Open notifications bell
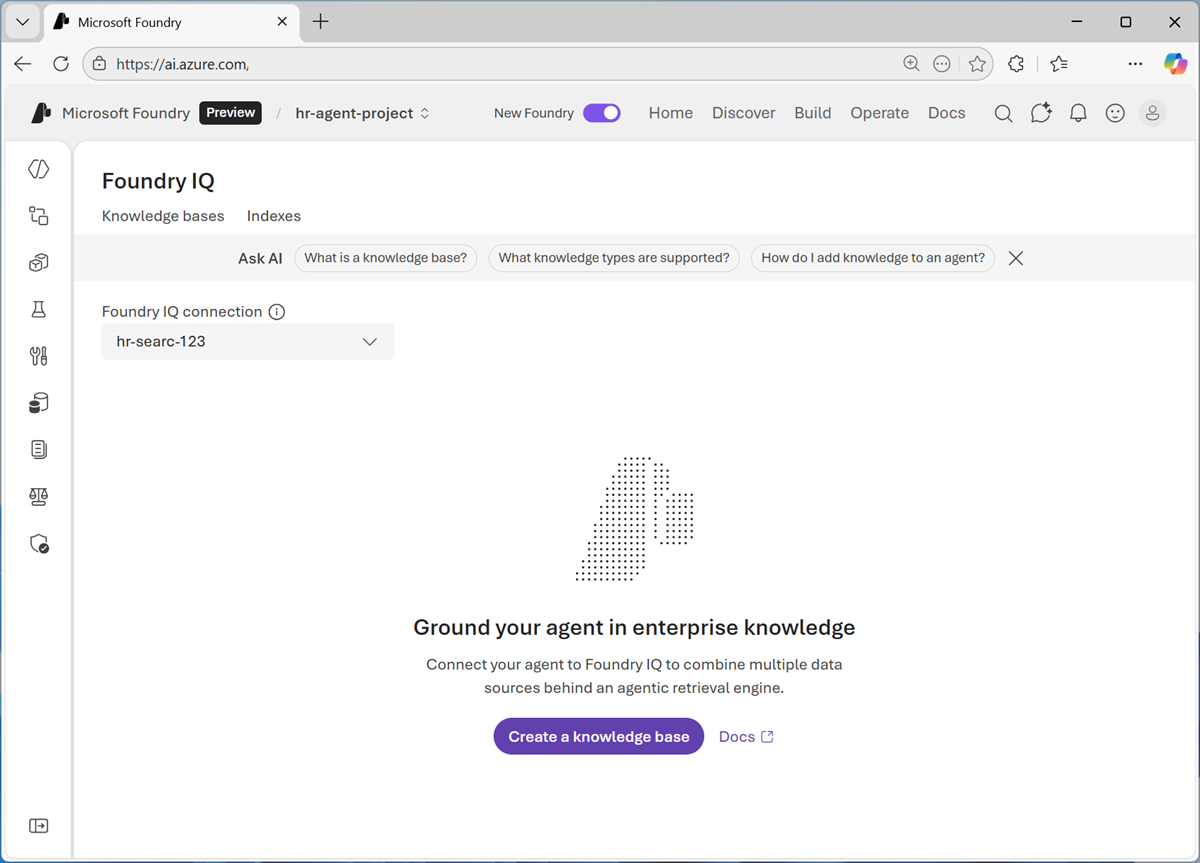The width and height of the screenshot is (1200, 863). pyautogui.click(x=1078, y=113)
